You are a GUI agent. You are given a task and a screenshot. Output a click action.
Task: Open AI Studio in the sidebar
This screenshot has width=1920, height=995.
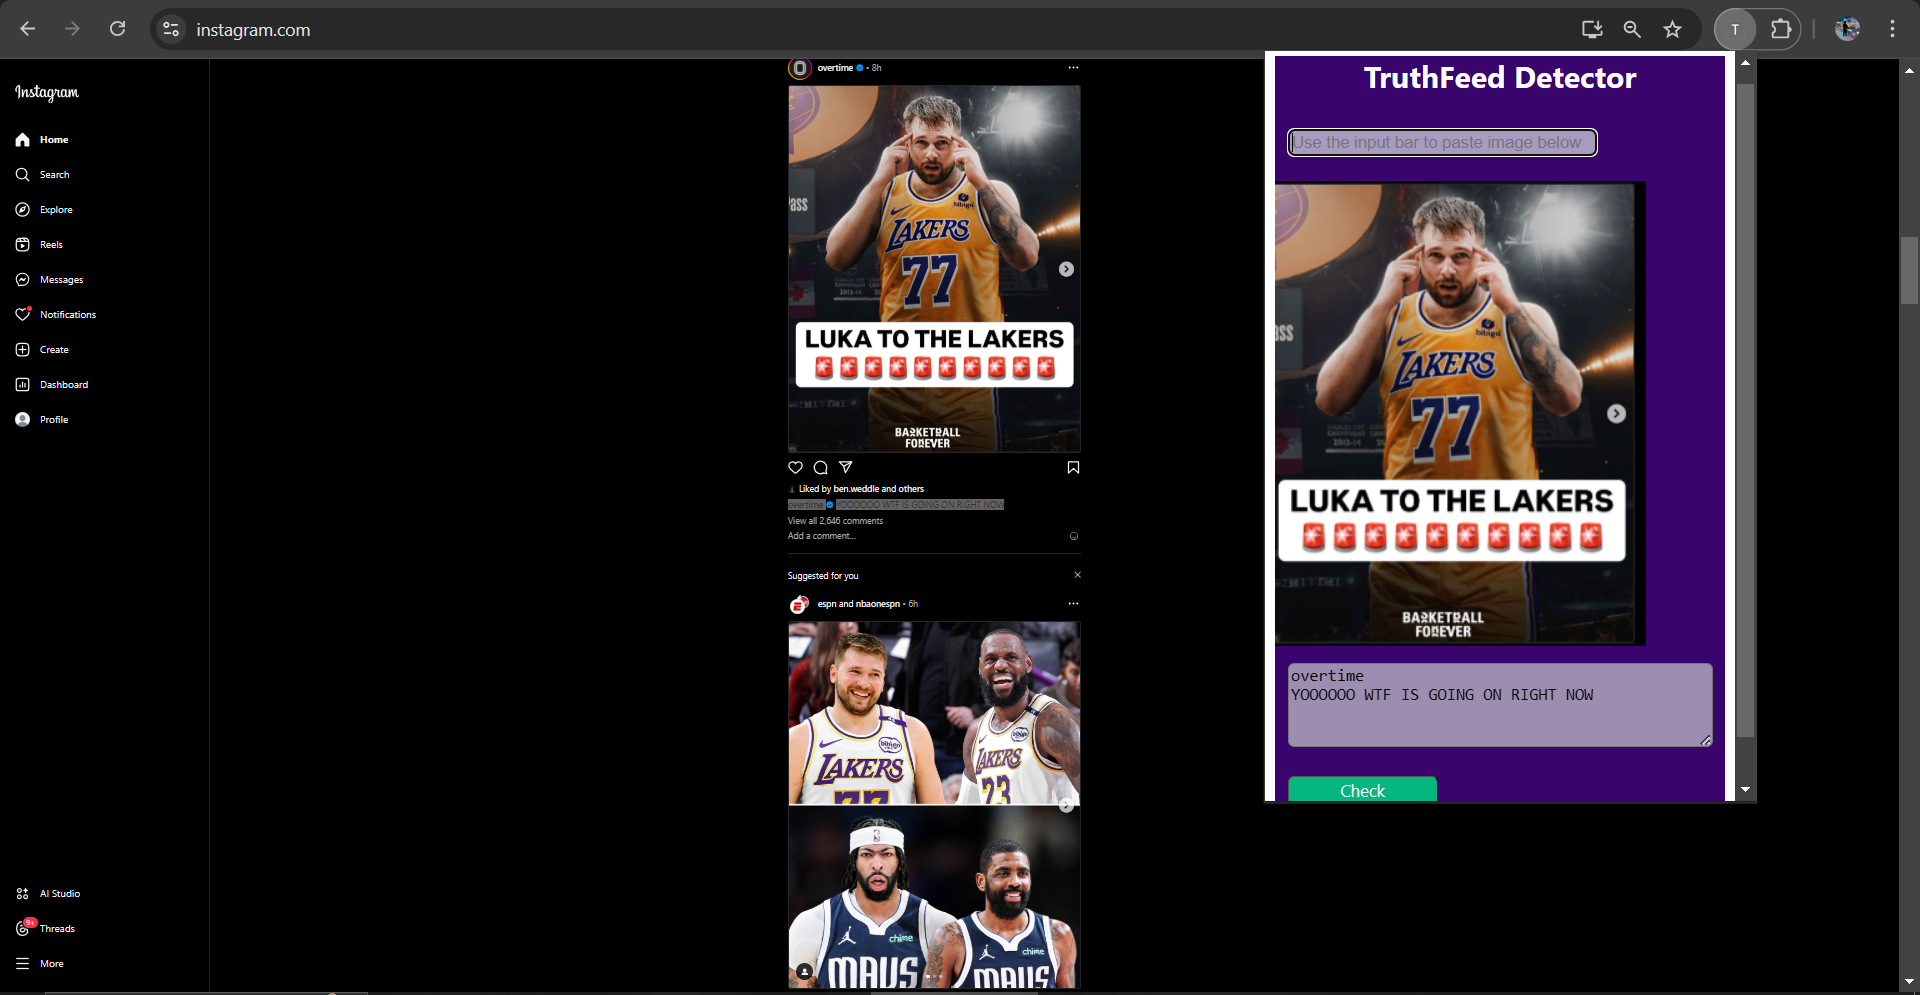click(x=48, y=894)
